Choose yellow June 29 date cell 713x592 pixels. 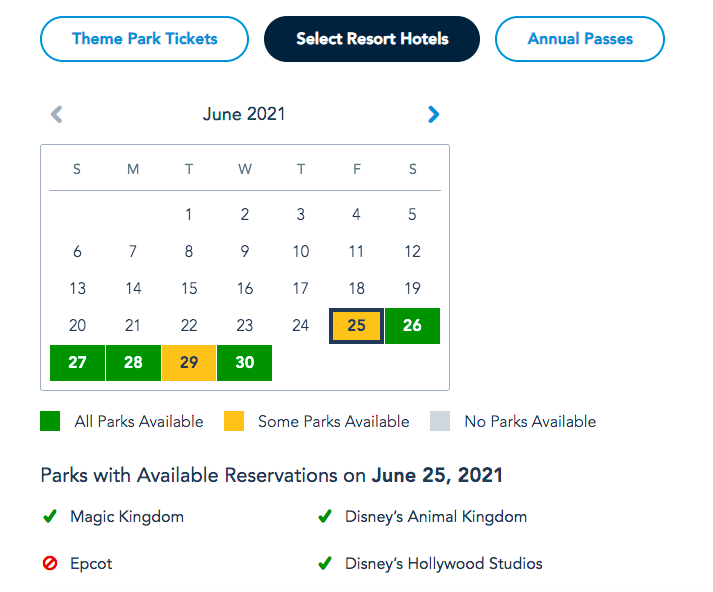pyautogui.click(x=189, y=363)
